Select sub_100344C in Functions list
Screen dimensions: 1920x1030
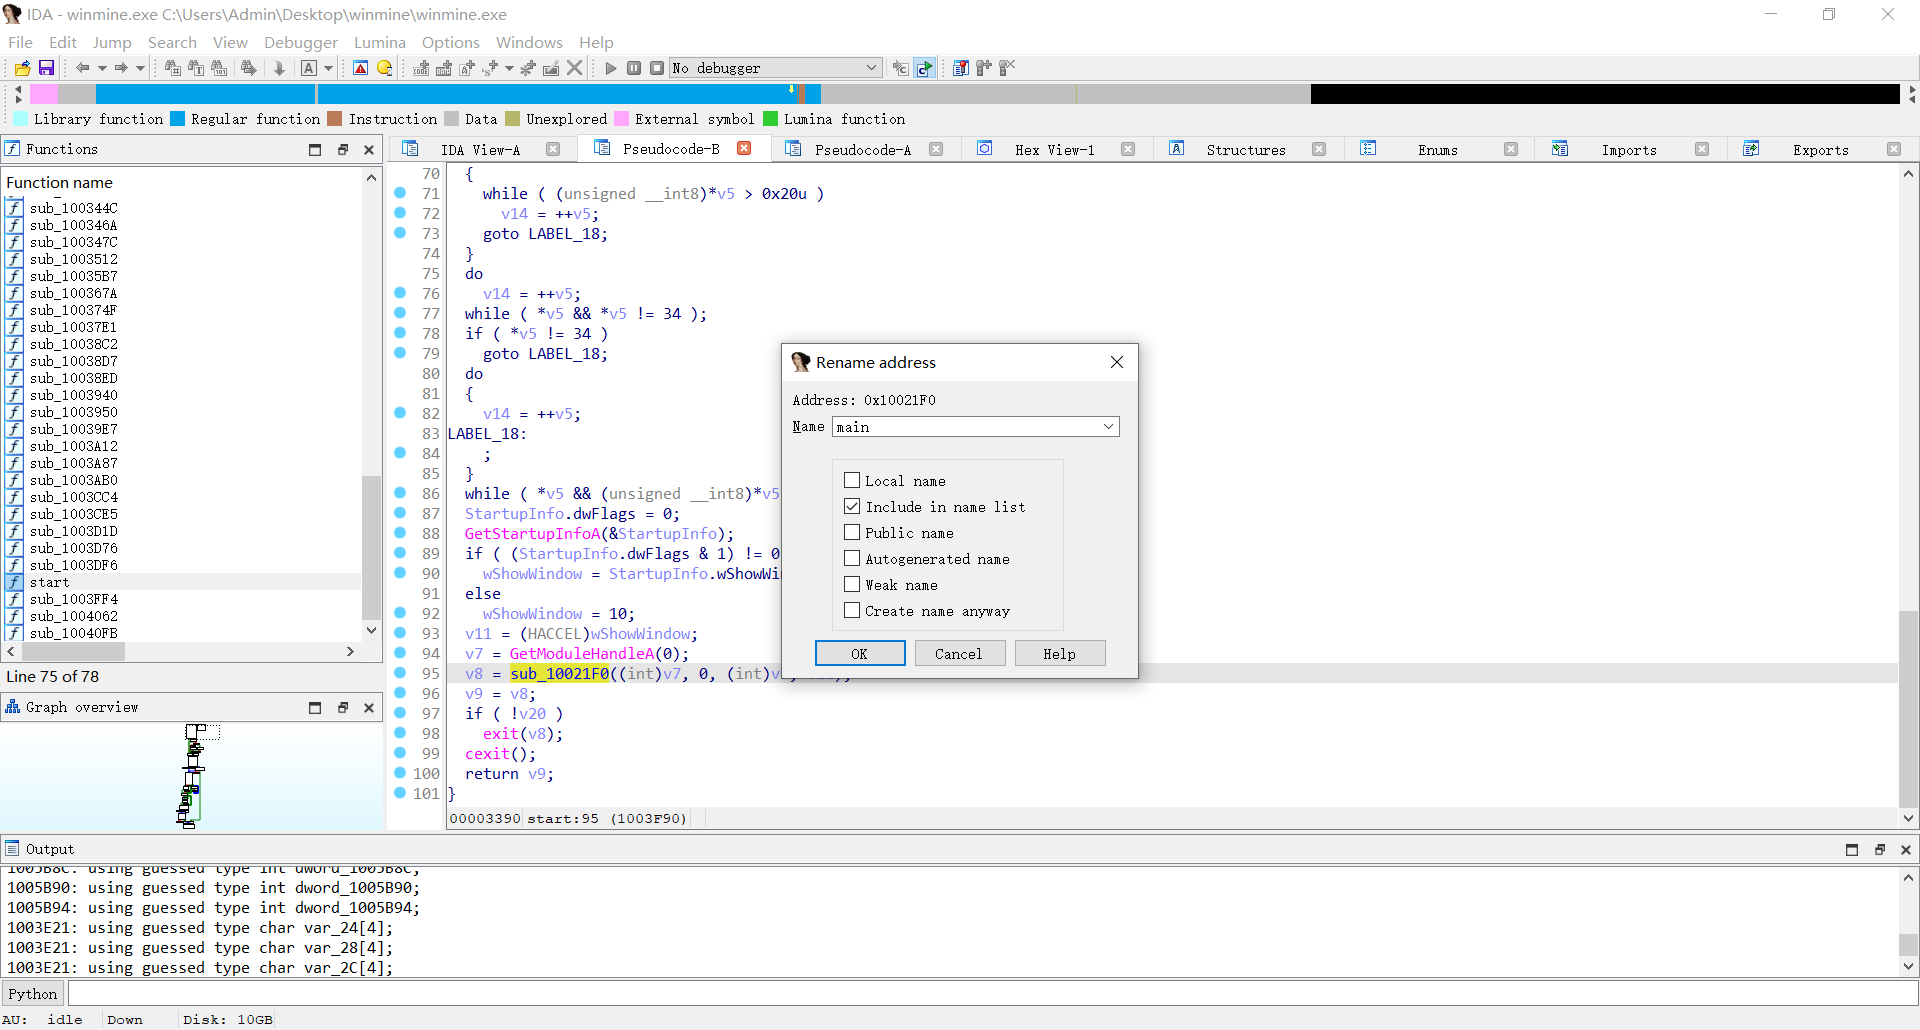pyautogui.click(x=182, y=208)
